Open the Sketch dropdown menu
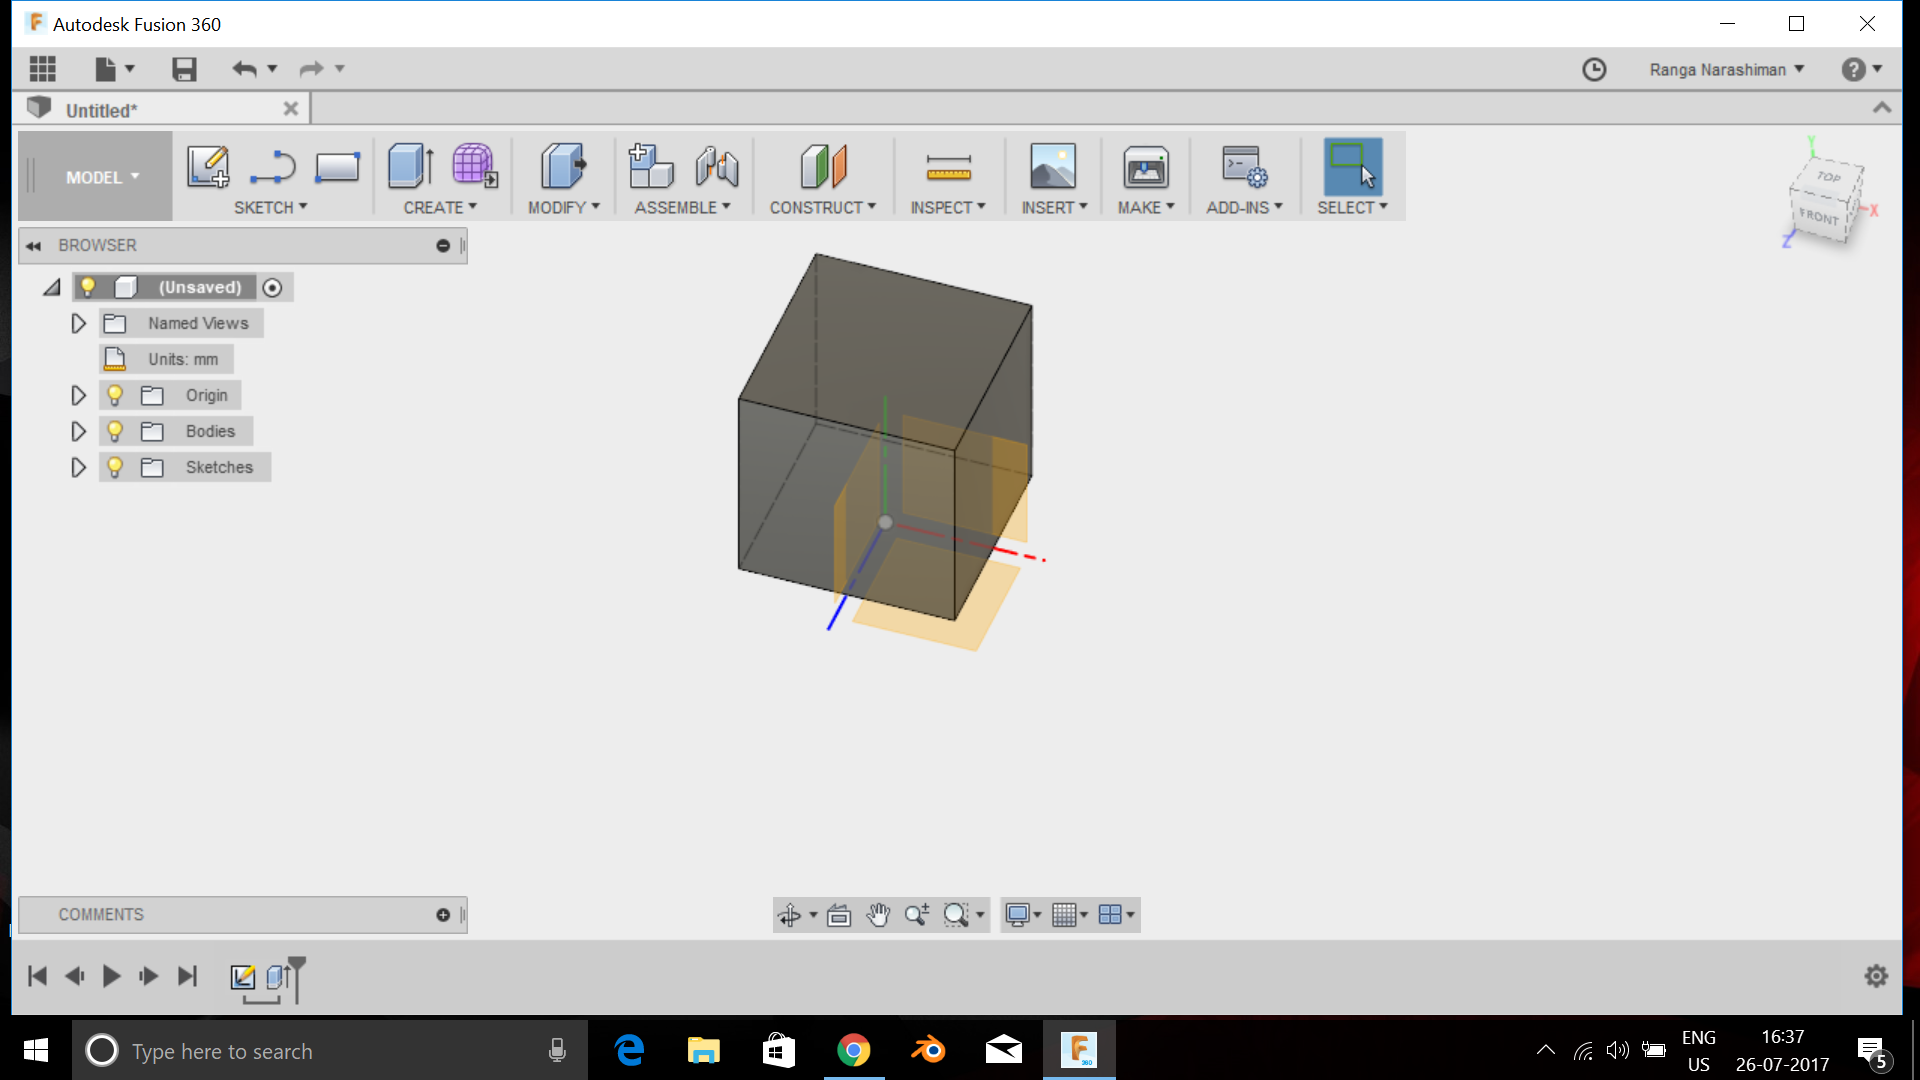The width and height of the screenshot is (1920, 1080). click(270, 207)
